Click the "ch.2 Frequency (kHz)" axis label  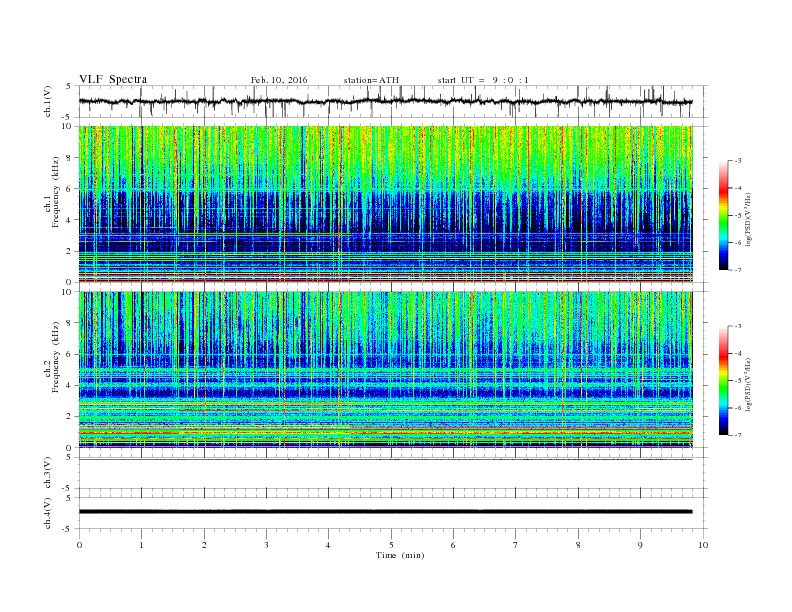tap(52, 358)
